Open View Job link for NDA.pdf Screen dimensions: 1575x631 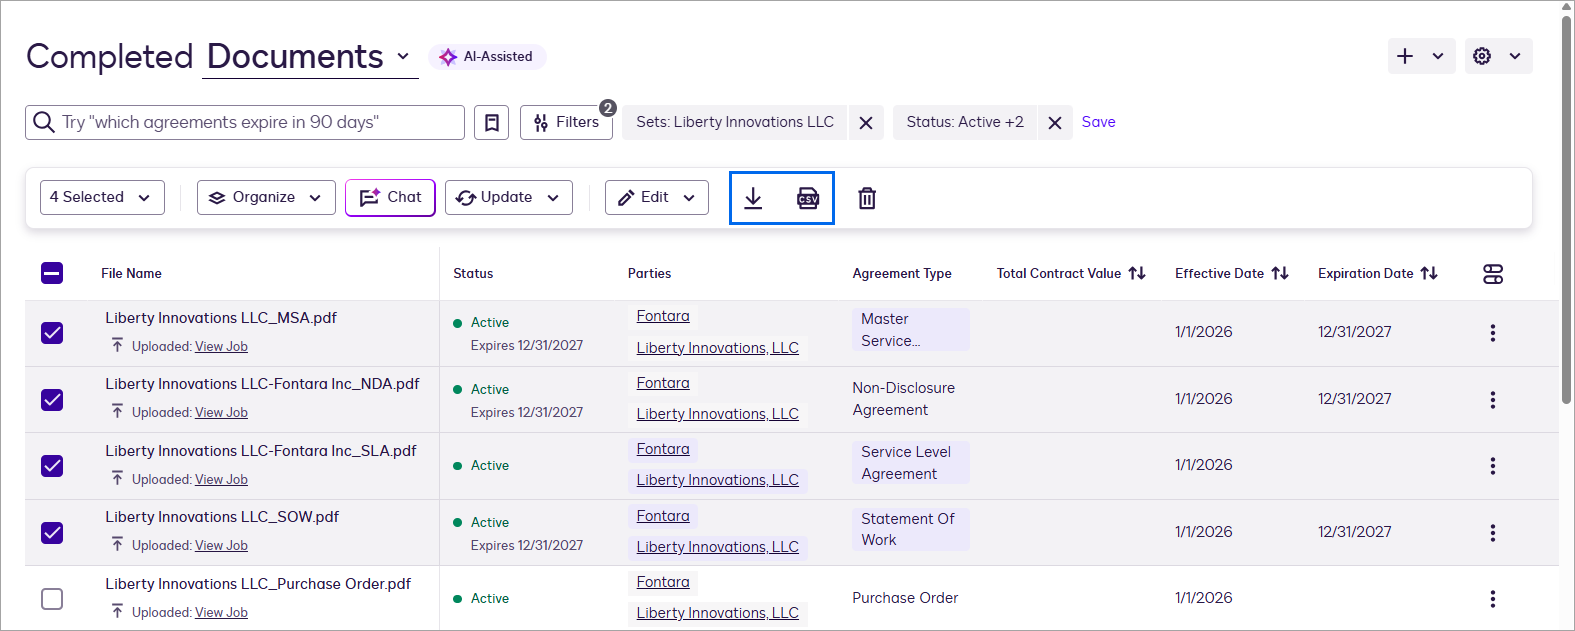(221, 412)
